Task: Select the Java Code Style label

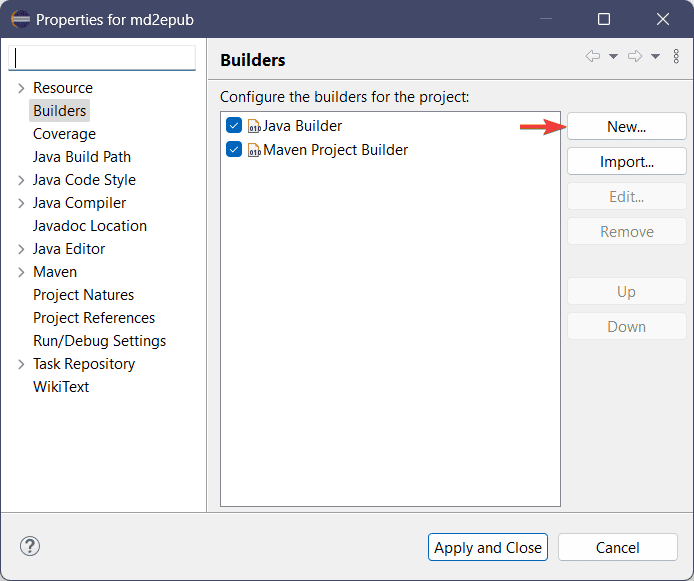Action: pos(84,180)
